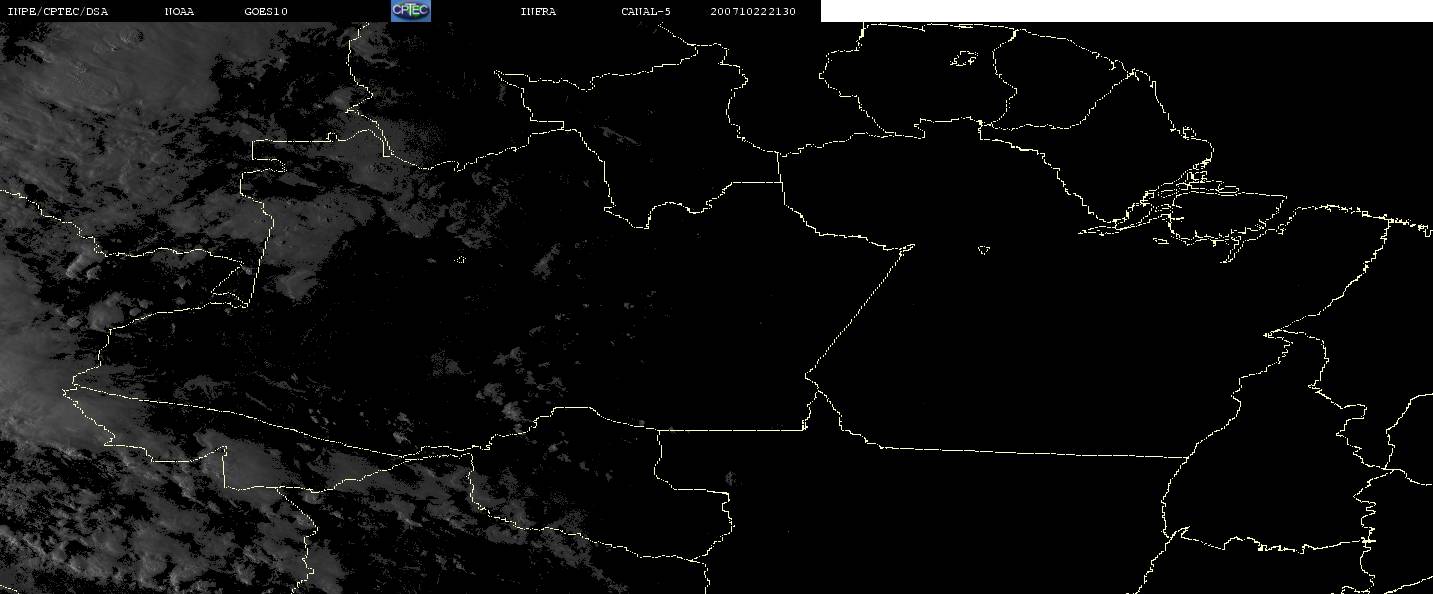
Task: Select the INPE/CPTEC/DSA header label
Action: [x=57, y=11]
